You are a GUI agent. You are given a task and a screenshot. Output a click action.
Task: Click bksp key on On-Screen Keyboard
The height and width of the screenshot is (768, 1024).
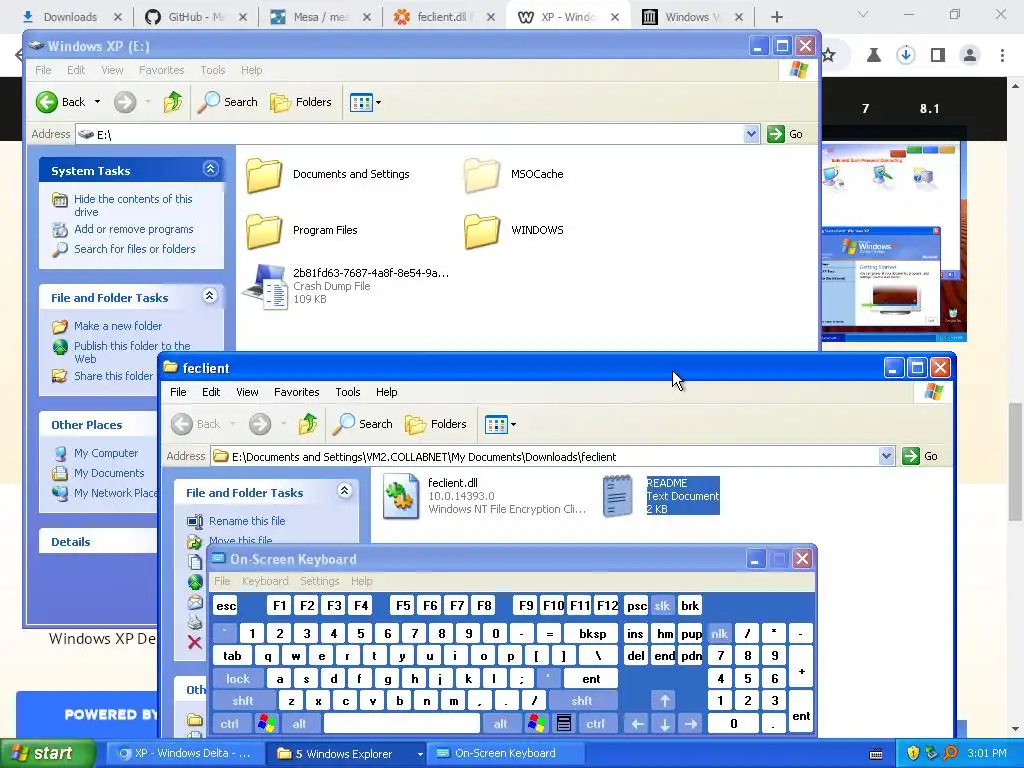(593, 633)
